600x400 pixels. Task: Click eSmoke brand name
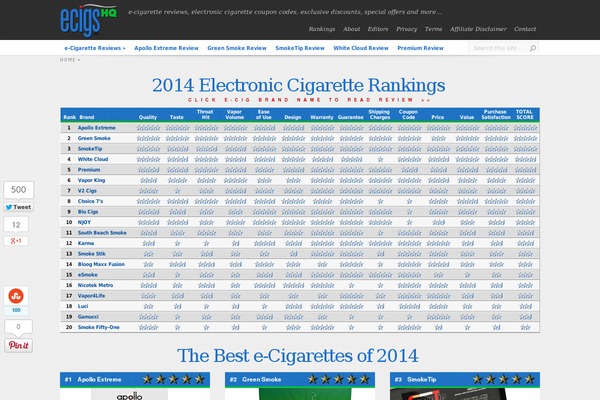tap(88, 275)
